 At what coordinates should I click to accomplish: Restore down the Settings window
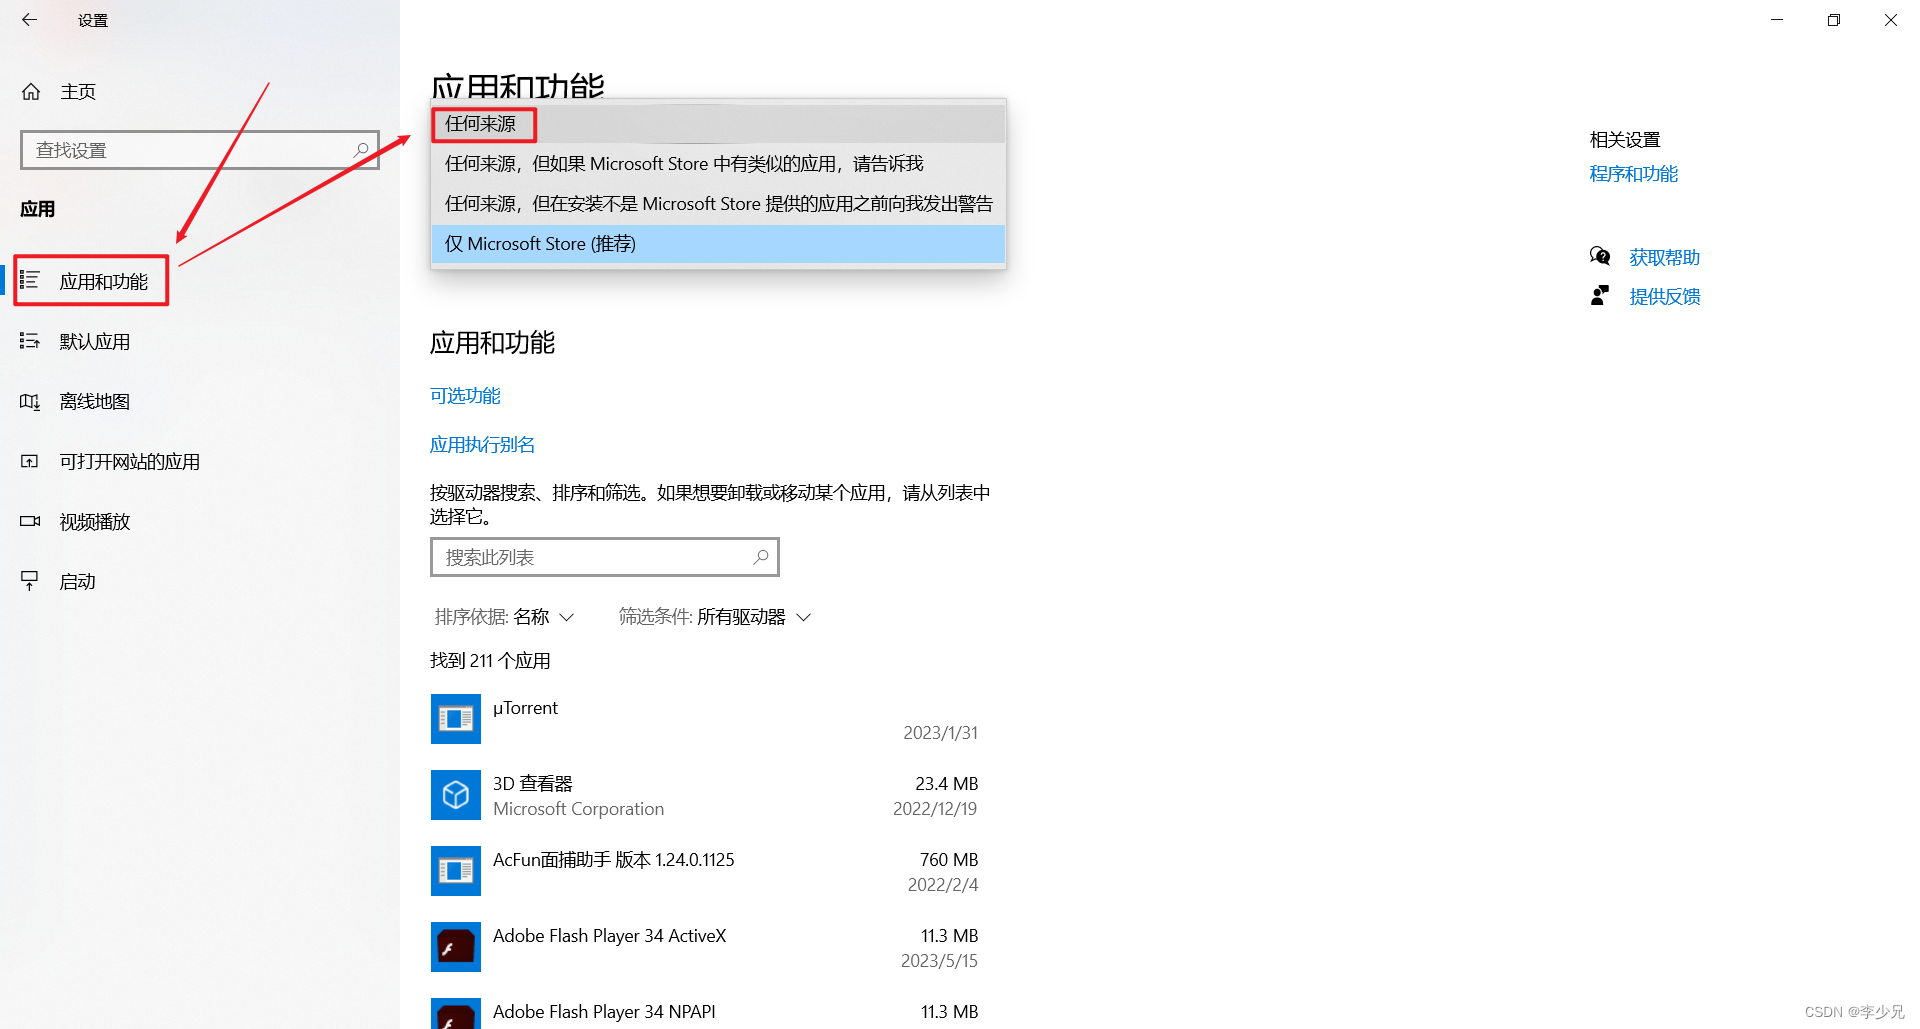(x=1834, y=20)
